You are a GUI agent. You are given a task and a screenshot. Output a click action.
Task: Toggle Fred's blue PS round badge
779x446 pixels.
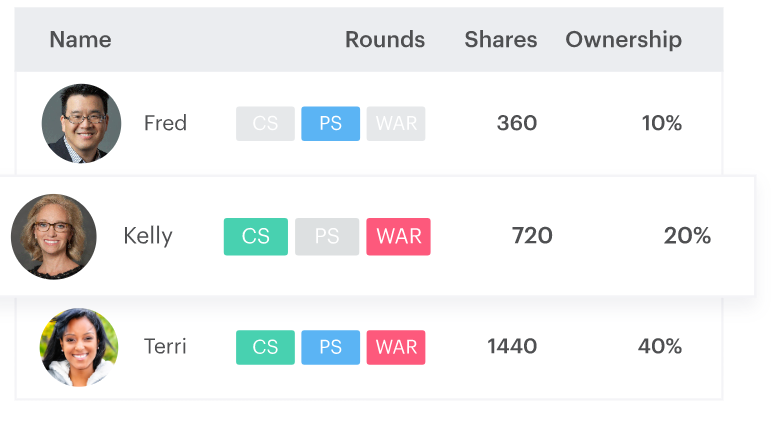(x=330, y=124)
